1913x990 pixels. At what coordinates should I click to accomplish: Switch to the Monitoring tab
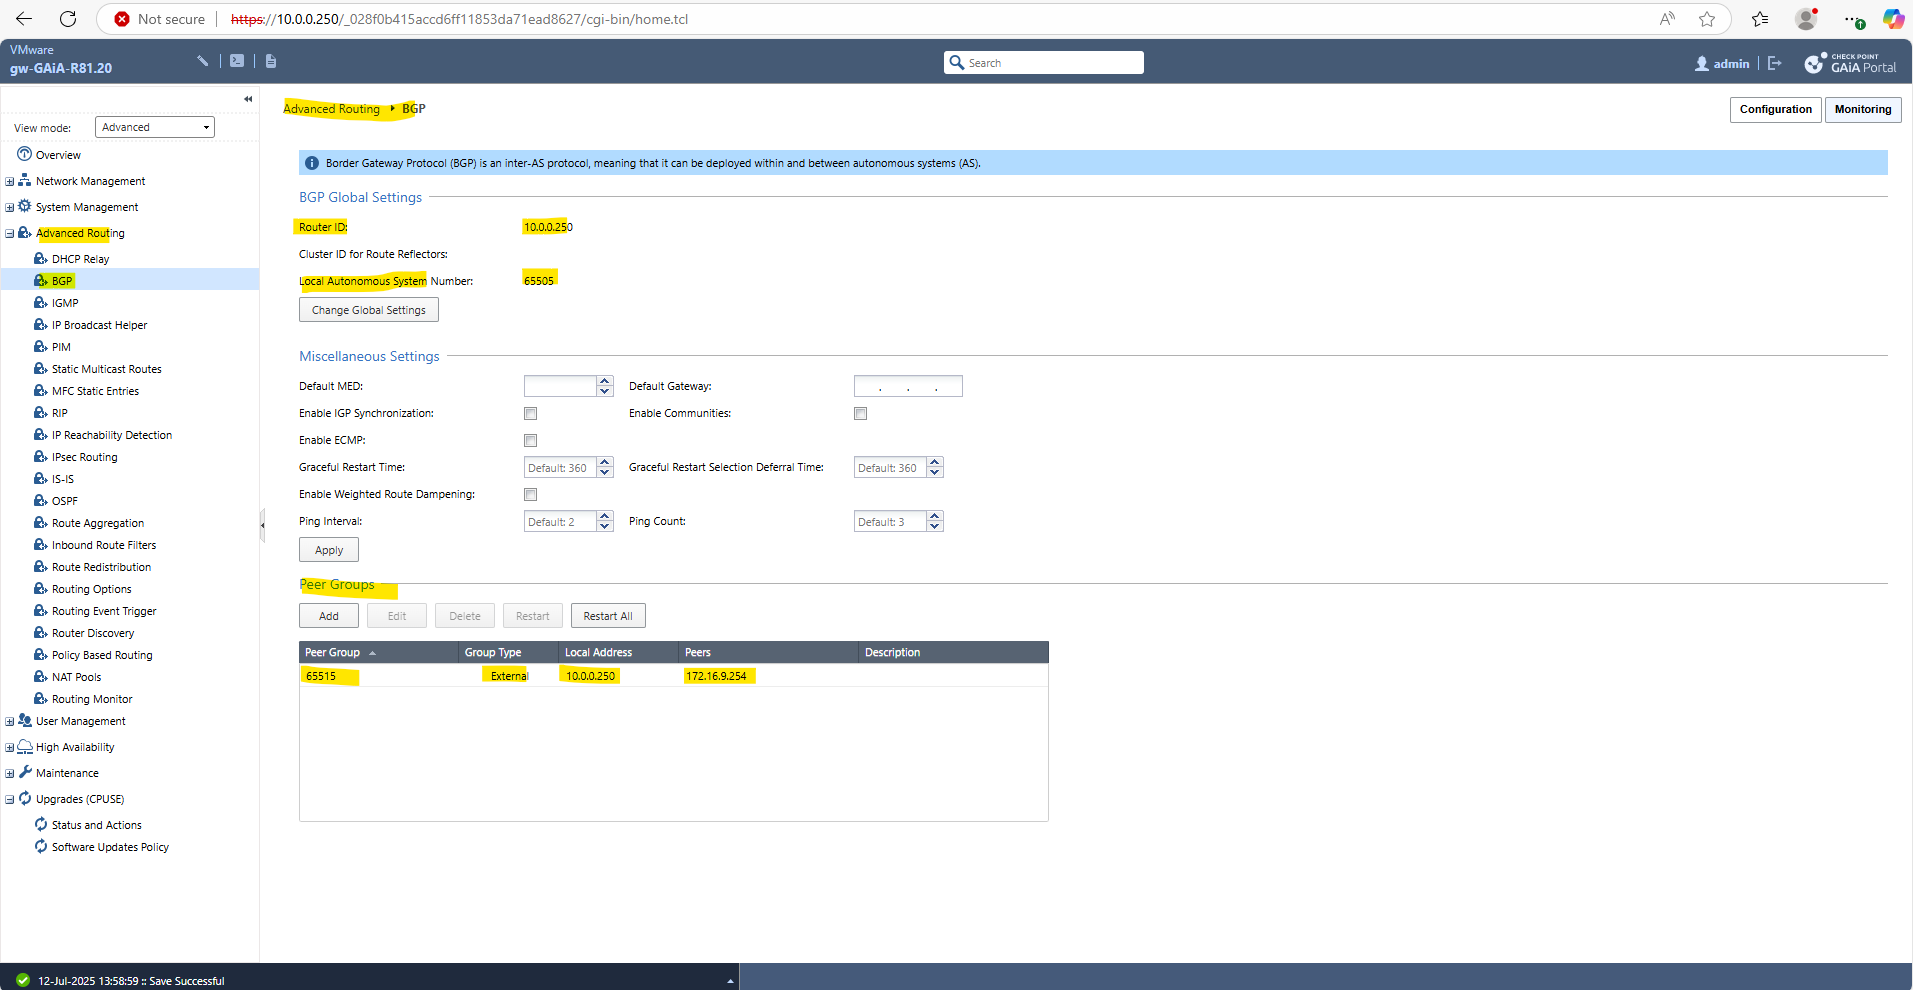[x=1862, y=110]
